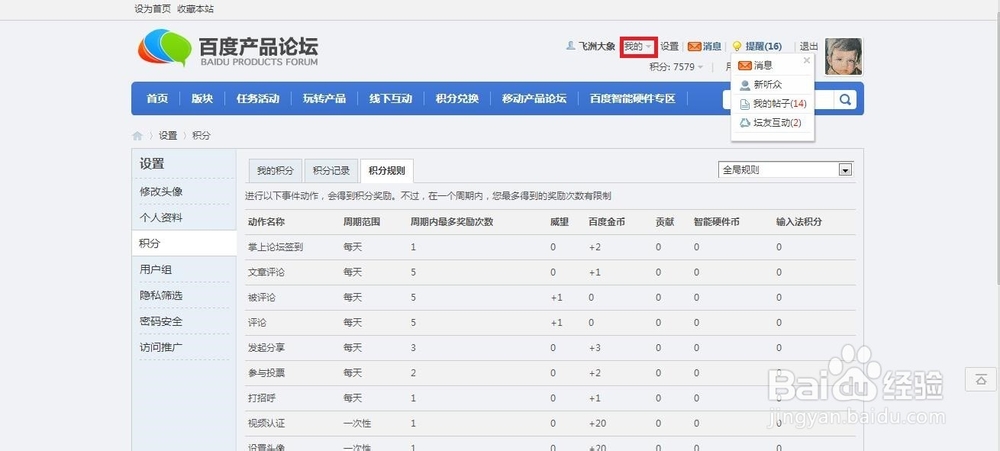Click the 输入法积分 column header
This screenshot has height=451, width=1000.
coord(798,222)
